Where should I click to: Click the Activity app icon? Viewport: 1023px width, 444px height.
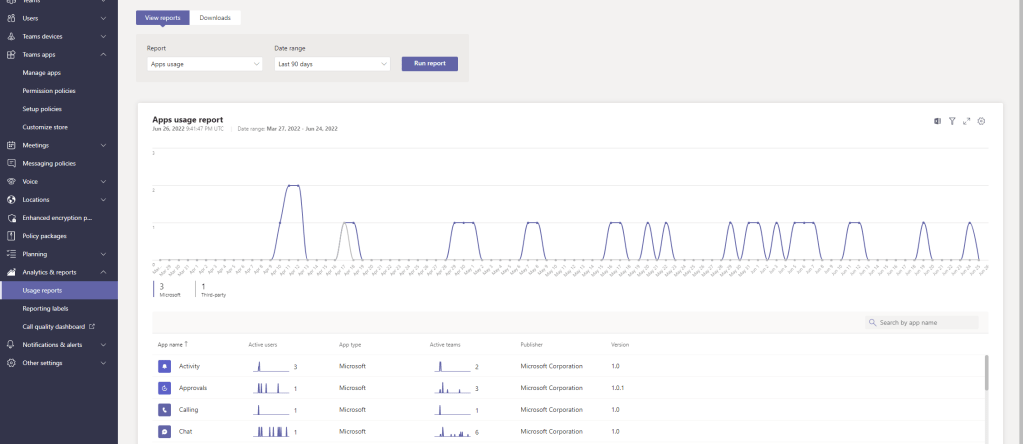pos(164,366)
